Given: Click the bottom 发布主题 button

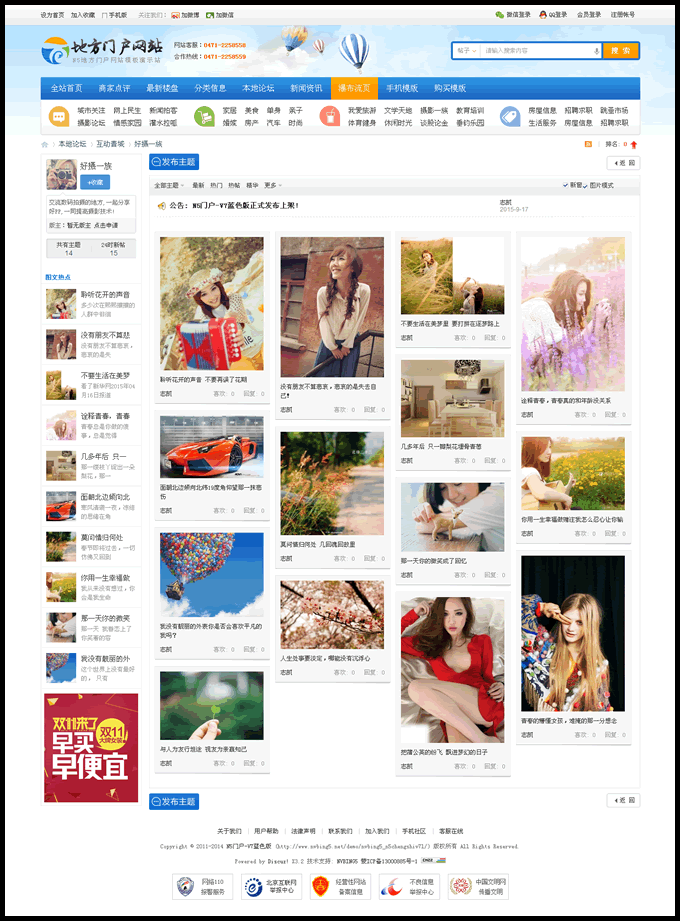Looking at the screenshot, I should point(174,802).
